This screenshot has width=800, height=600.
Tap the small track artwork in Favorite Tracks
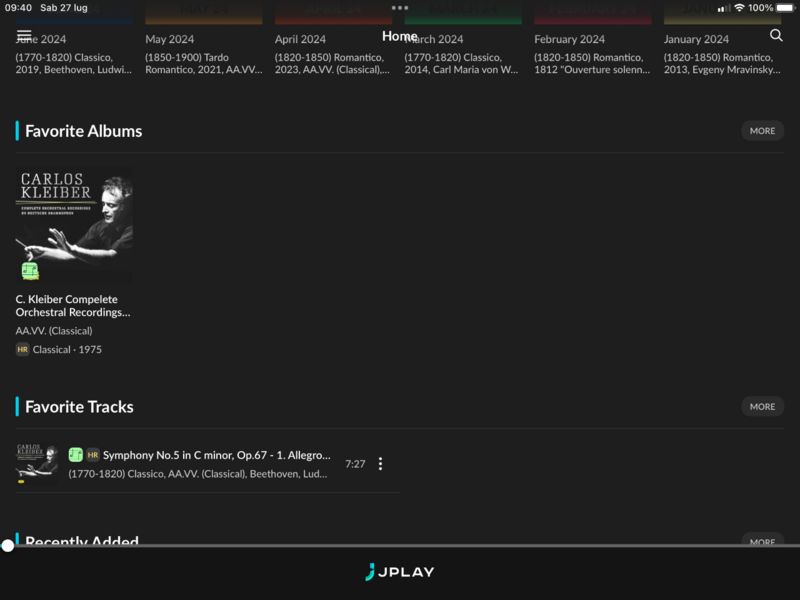point(36,464)
